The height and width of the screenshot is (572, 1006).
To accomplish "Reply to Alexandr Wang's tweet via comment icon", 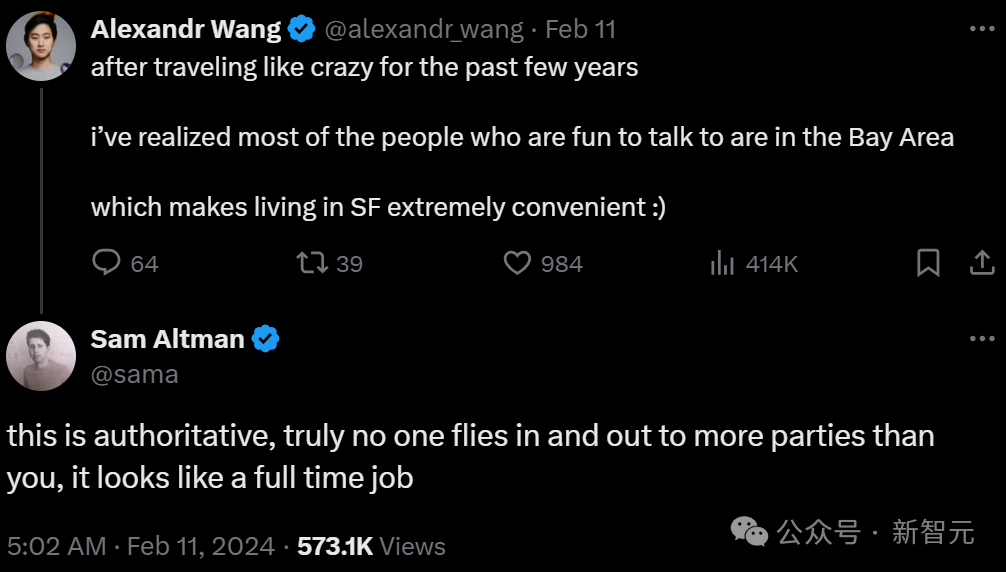I will pyautogui.click(x=106, y=262).
